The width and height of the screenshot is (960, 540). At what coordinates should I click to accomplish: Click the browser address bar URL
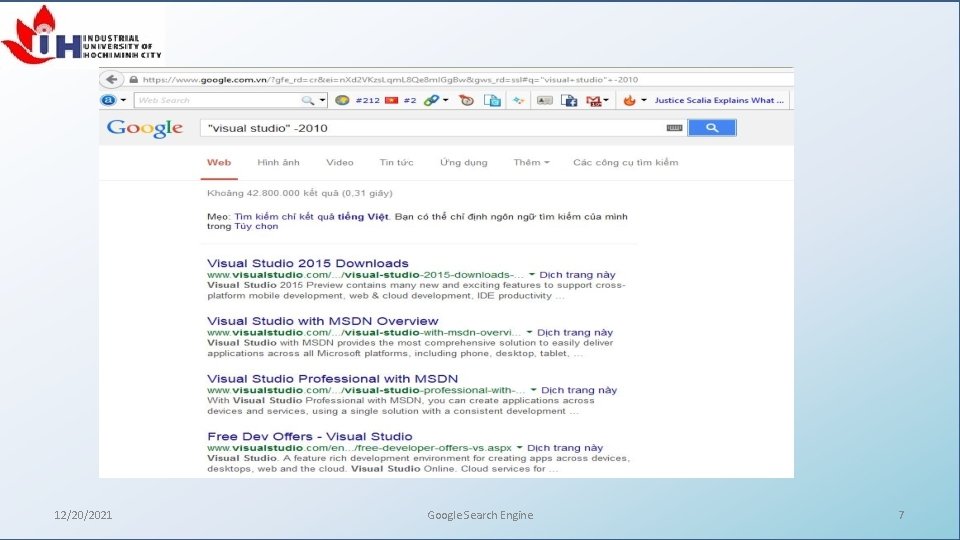click(390, 80)
